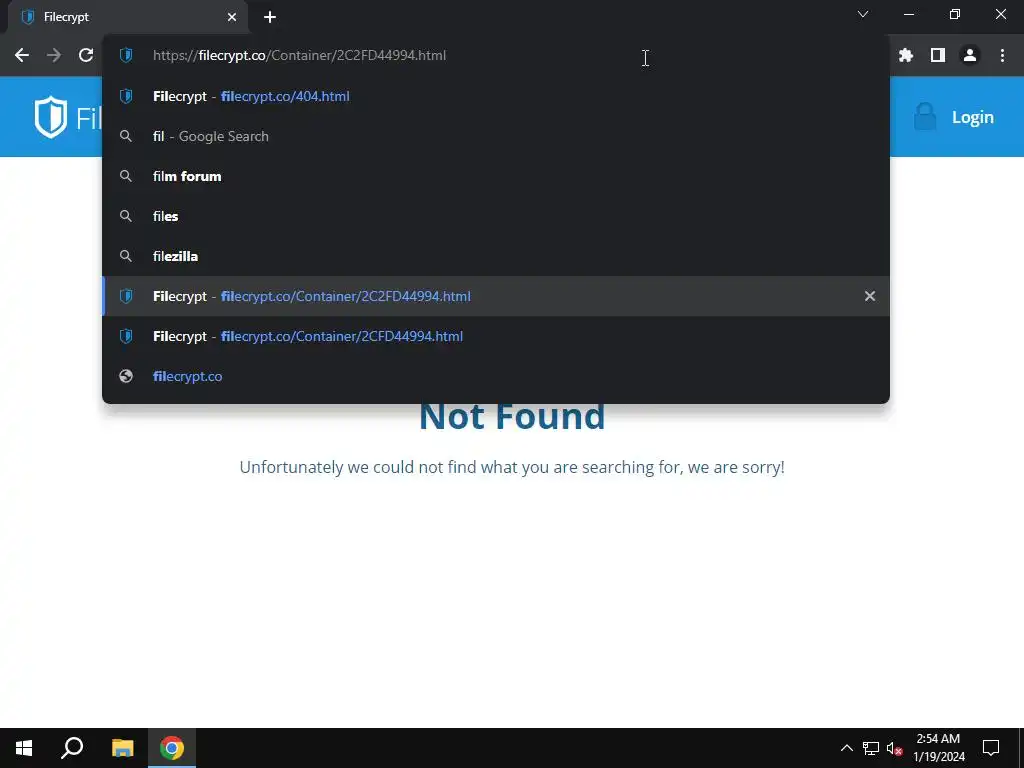Go back to previous page
Screen dimensions: 1024x768
22,56
